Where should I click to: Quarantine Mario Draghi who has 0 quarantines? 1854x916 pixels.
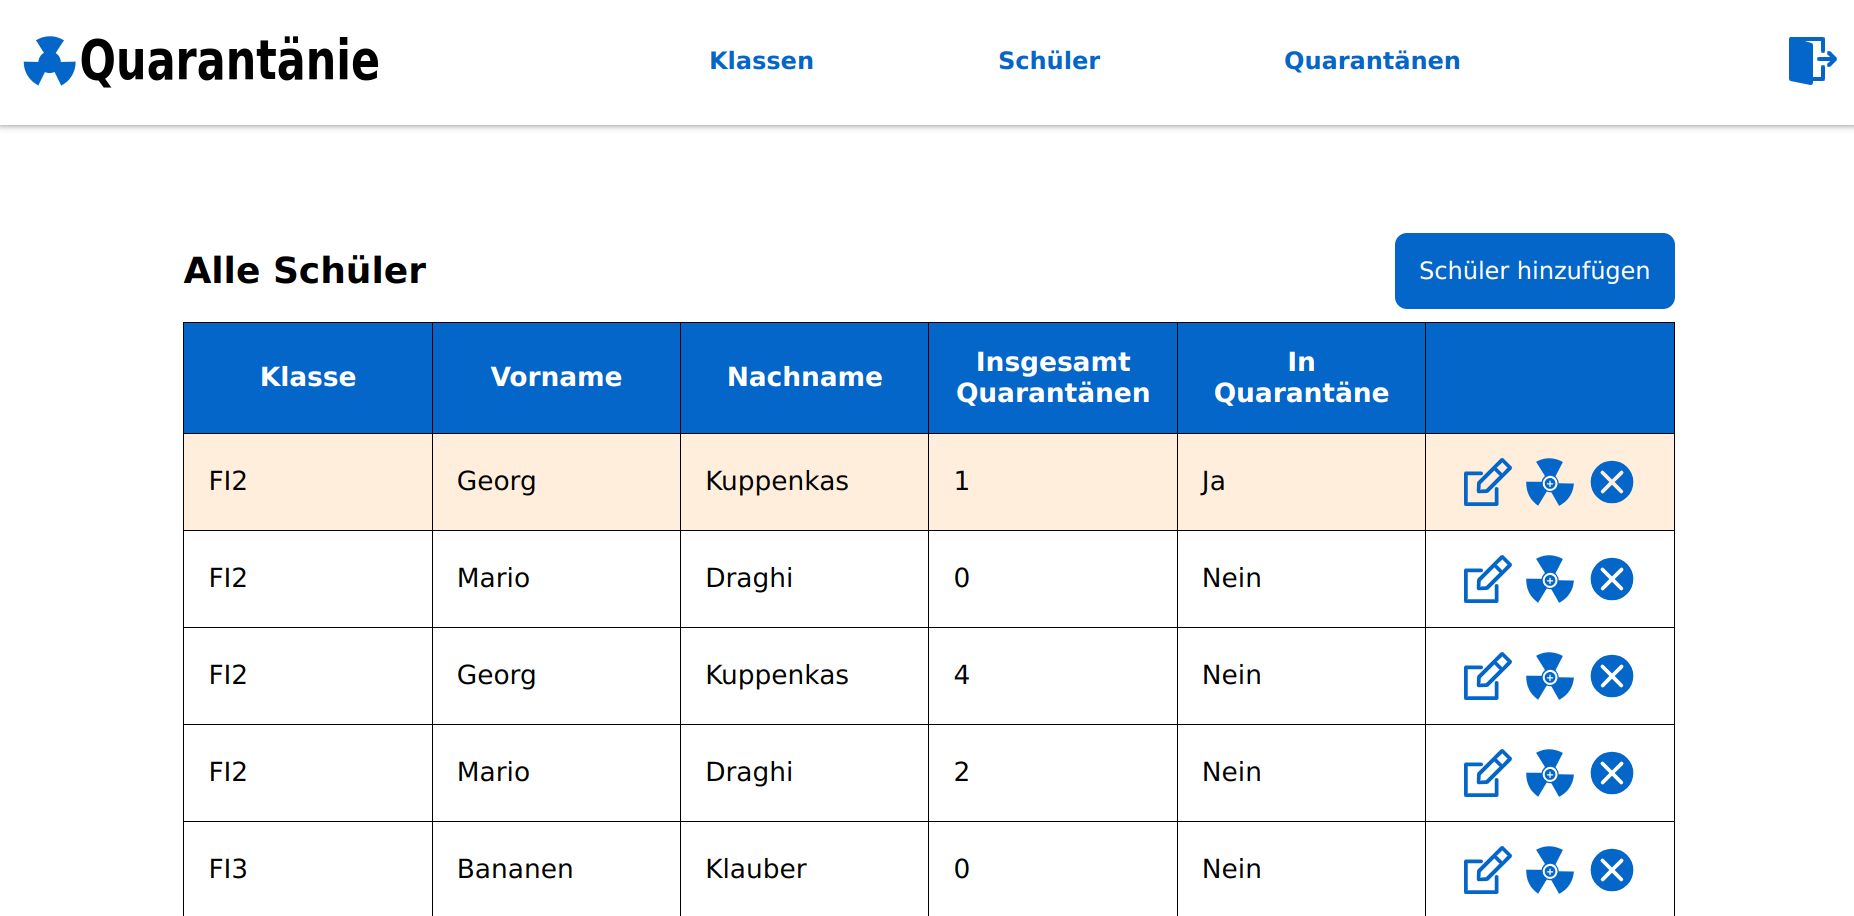click(x=1549, y=579)
